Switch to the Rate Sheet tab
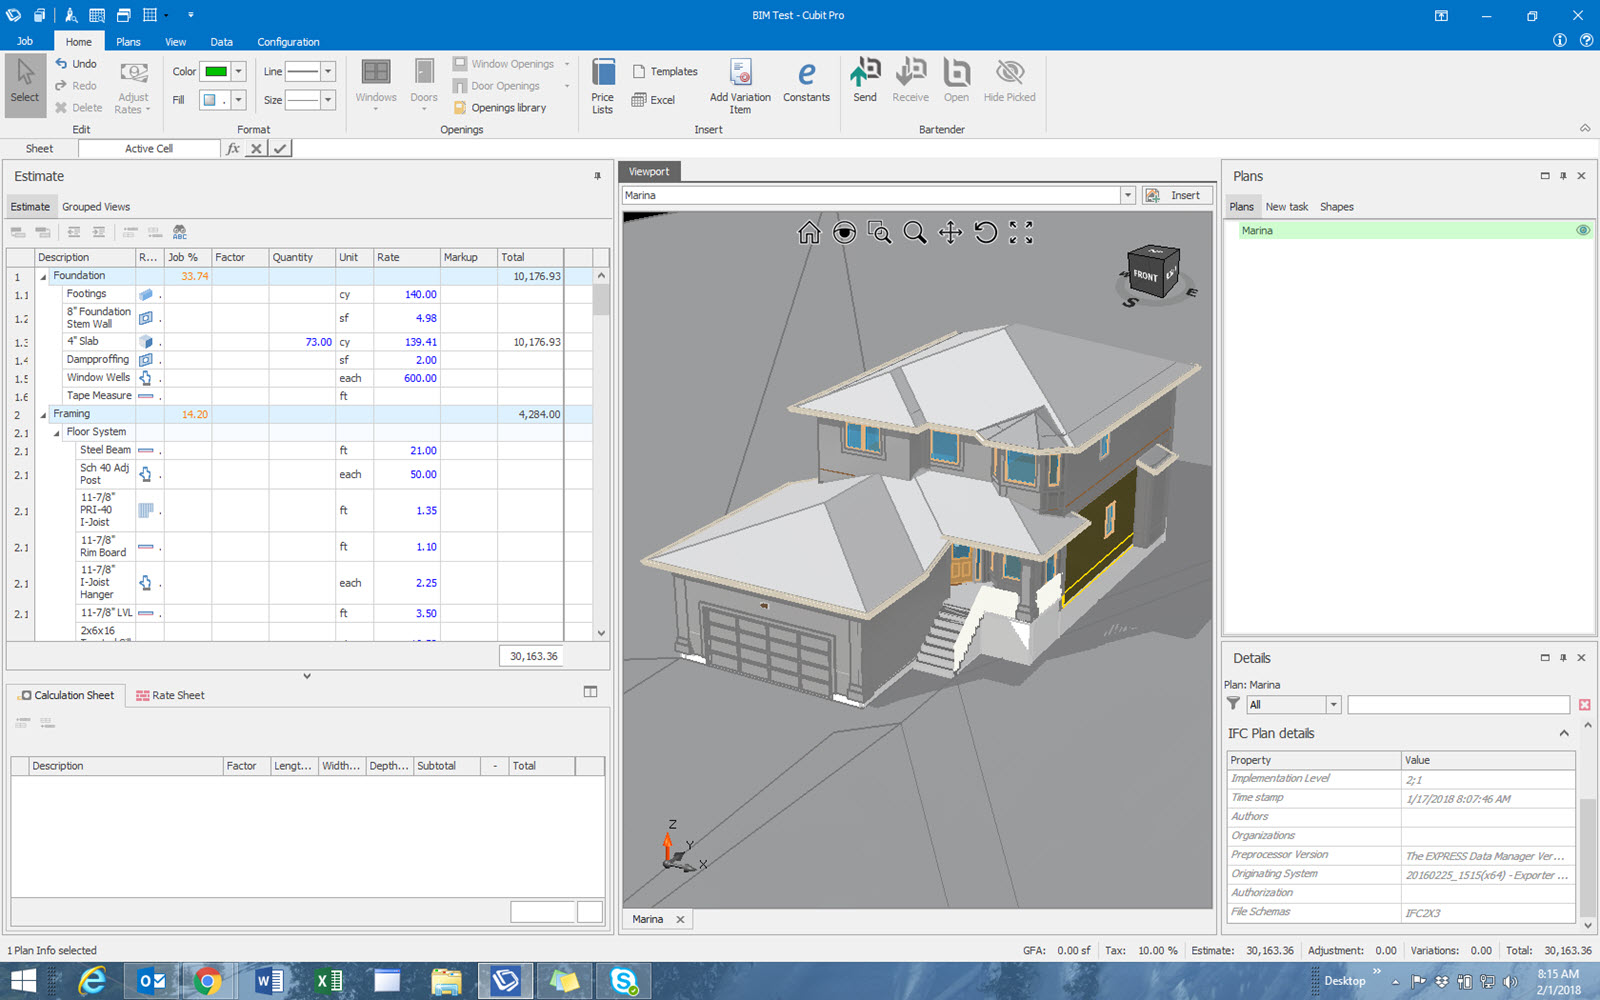 (170, 696)
